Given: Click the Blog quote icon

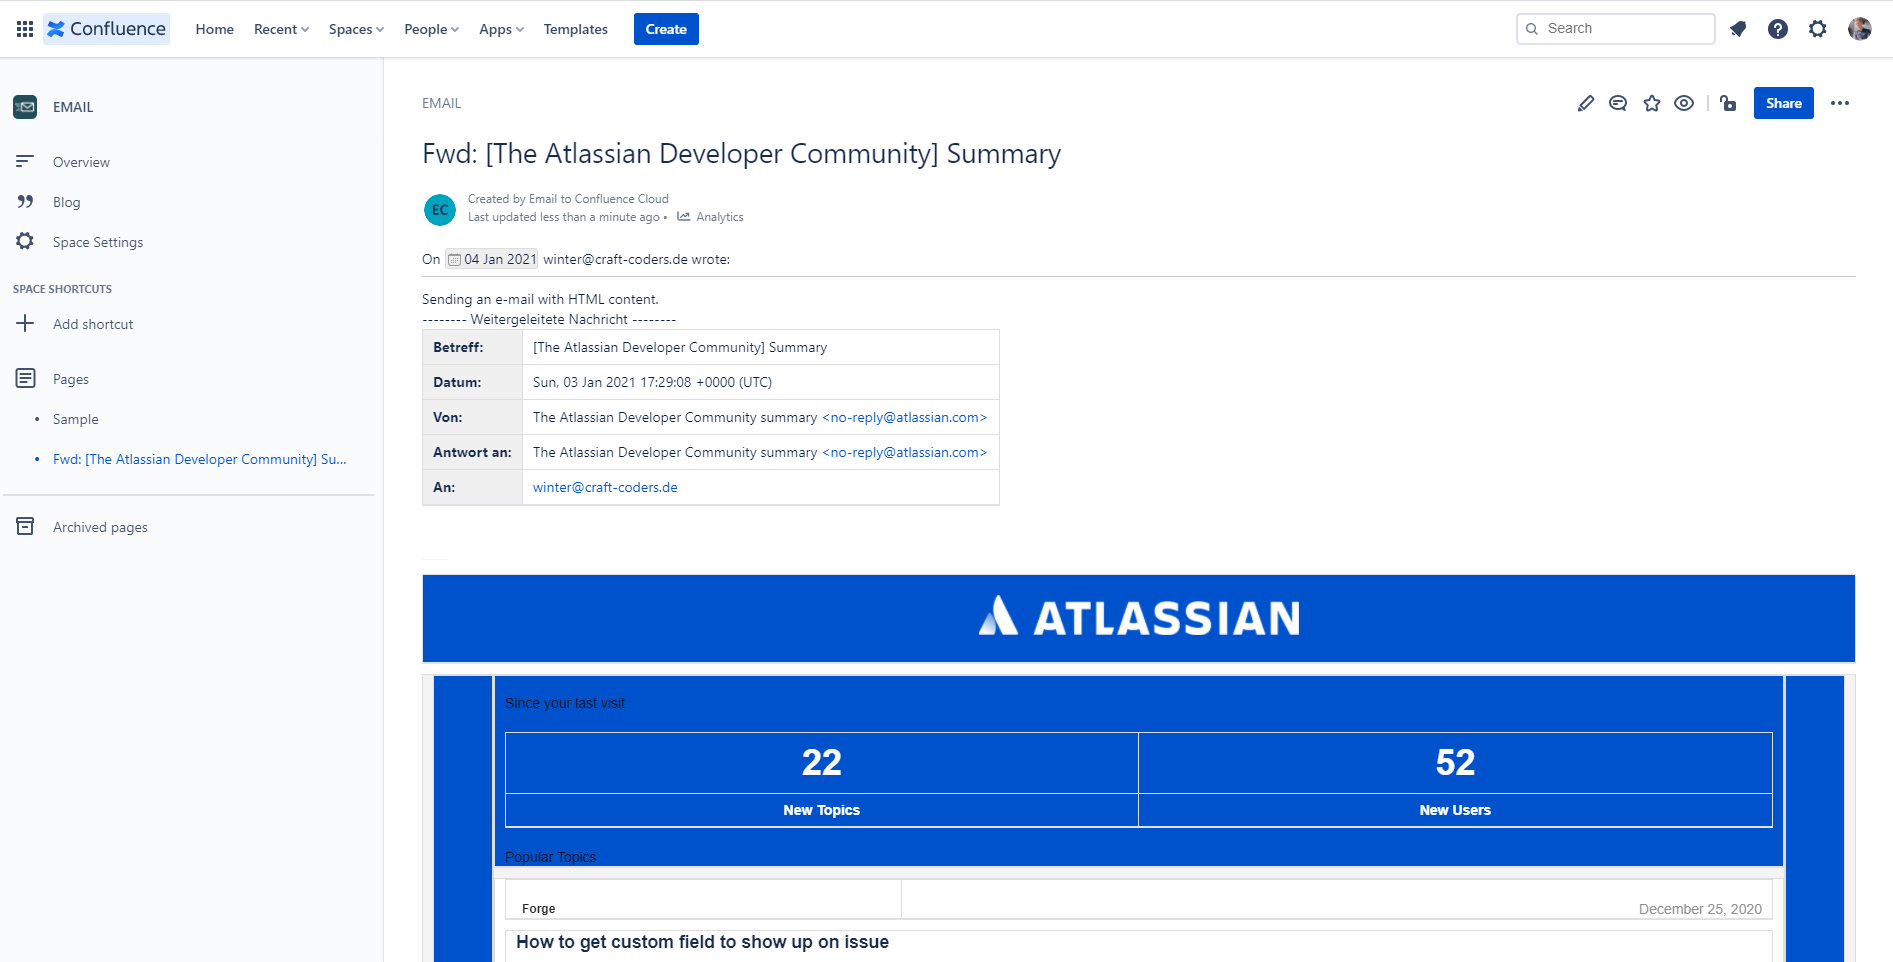Looking at the screenshot, I should (x=25, y=201).
